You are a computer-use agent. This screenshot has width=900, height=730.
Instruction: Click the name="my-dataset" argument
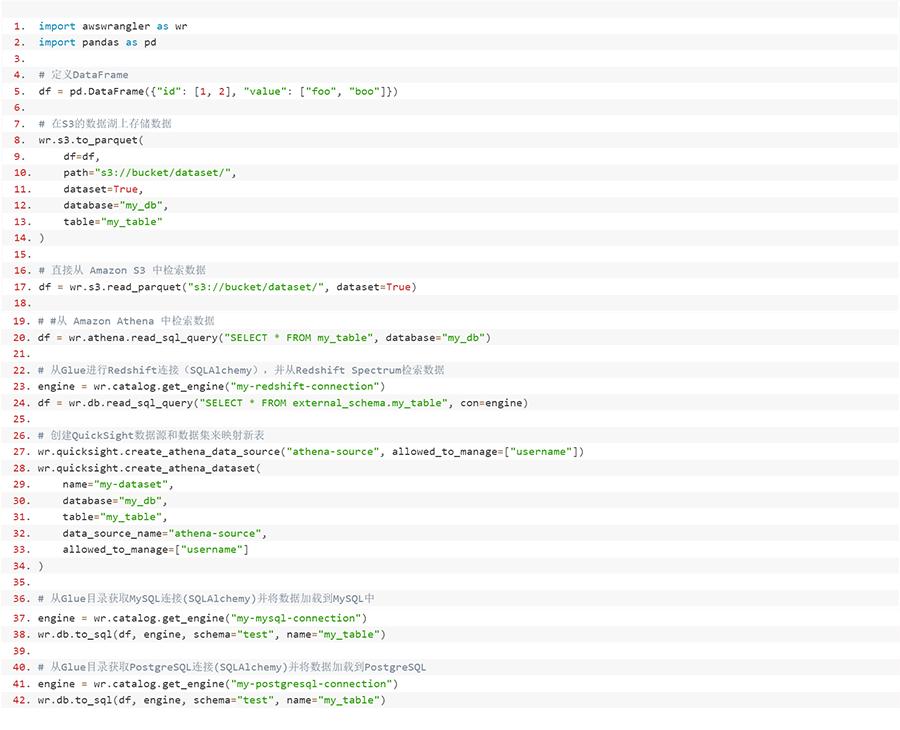[x=118, y=484]
